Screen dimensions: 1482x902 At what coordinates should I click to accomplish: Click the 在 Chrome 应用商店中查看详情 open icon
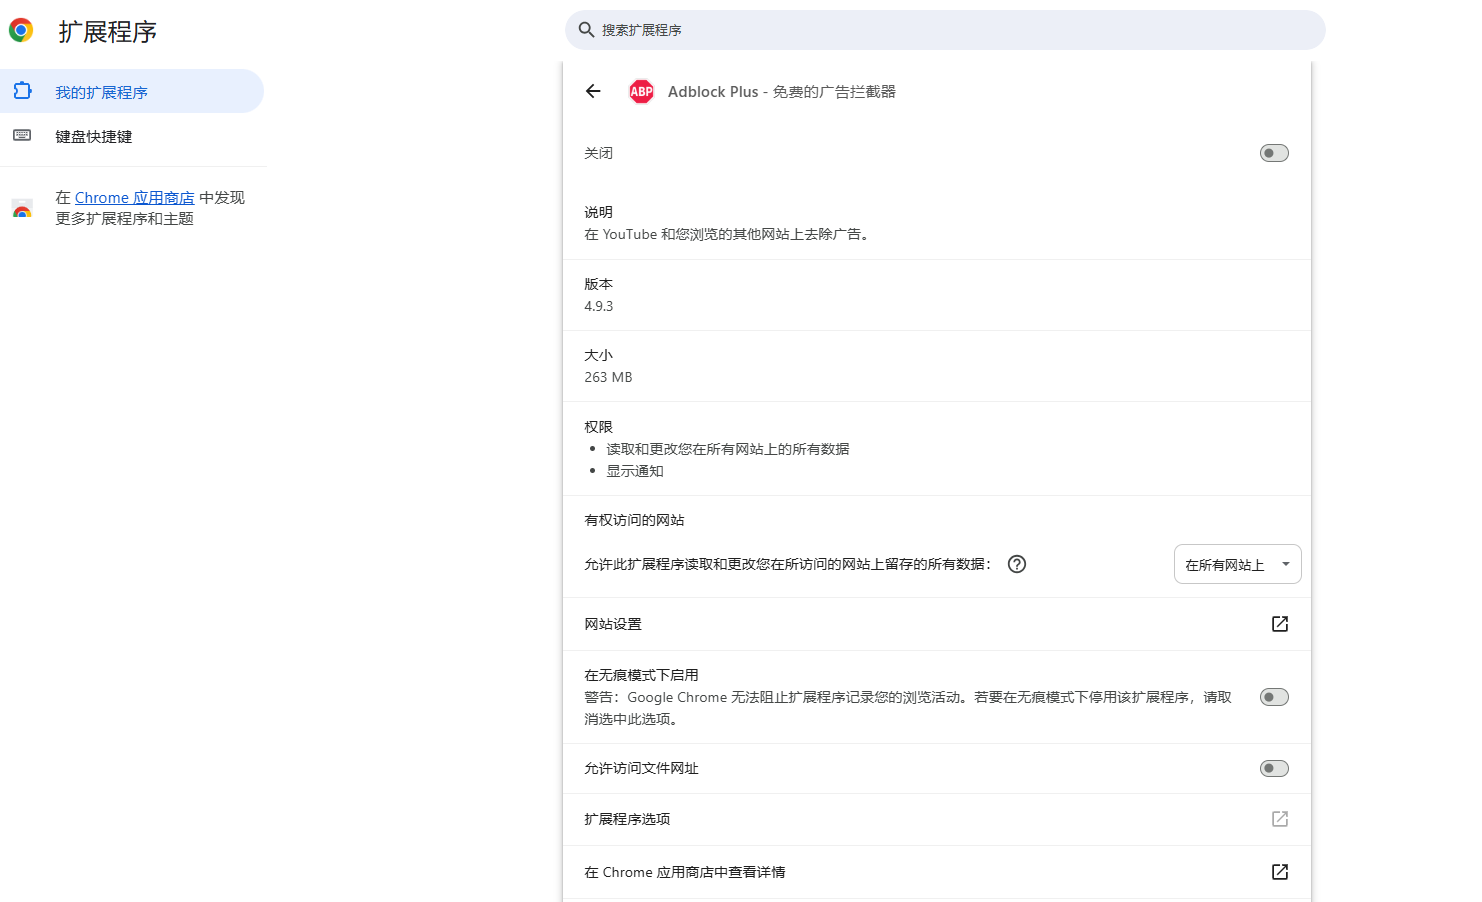pos(1280,872)
